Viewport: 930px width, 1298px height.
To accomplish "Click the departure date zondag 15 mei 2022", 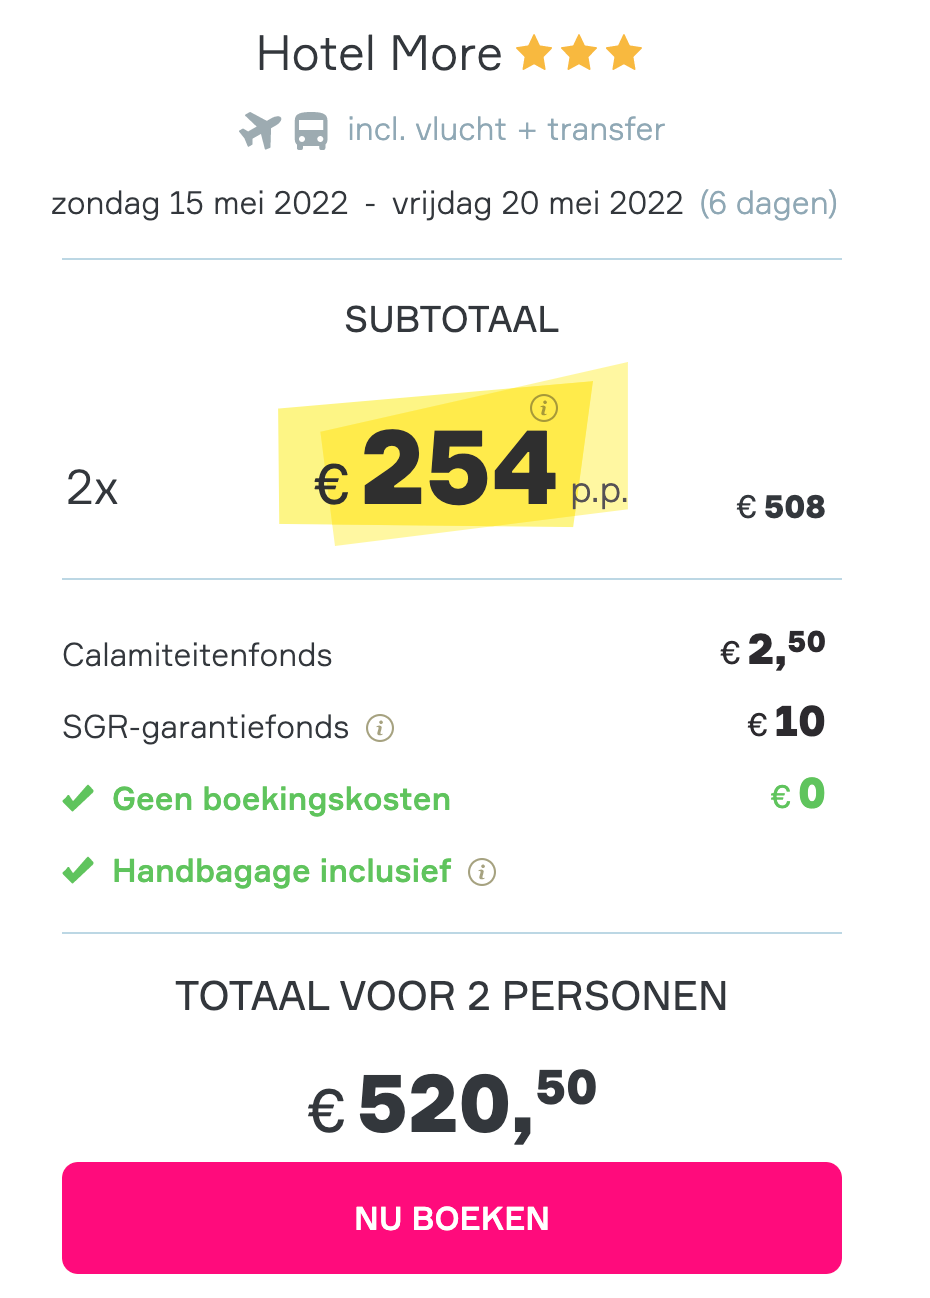I will click(200, 203).
